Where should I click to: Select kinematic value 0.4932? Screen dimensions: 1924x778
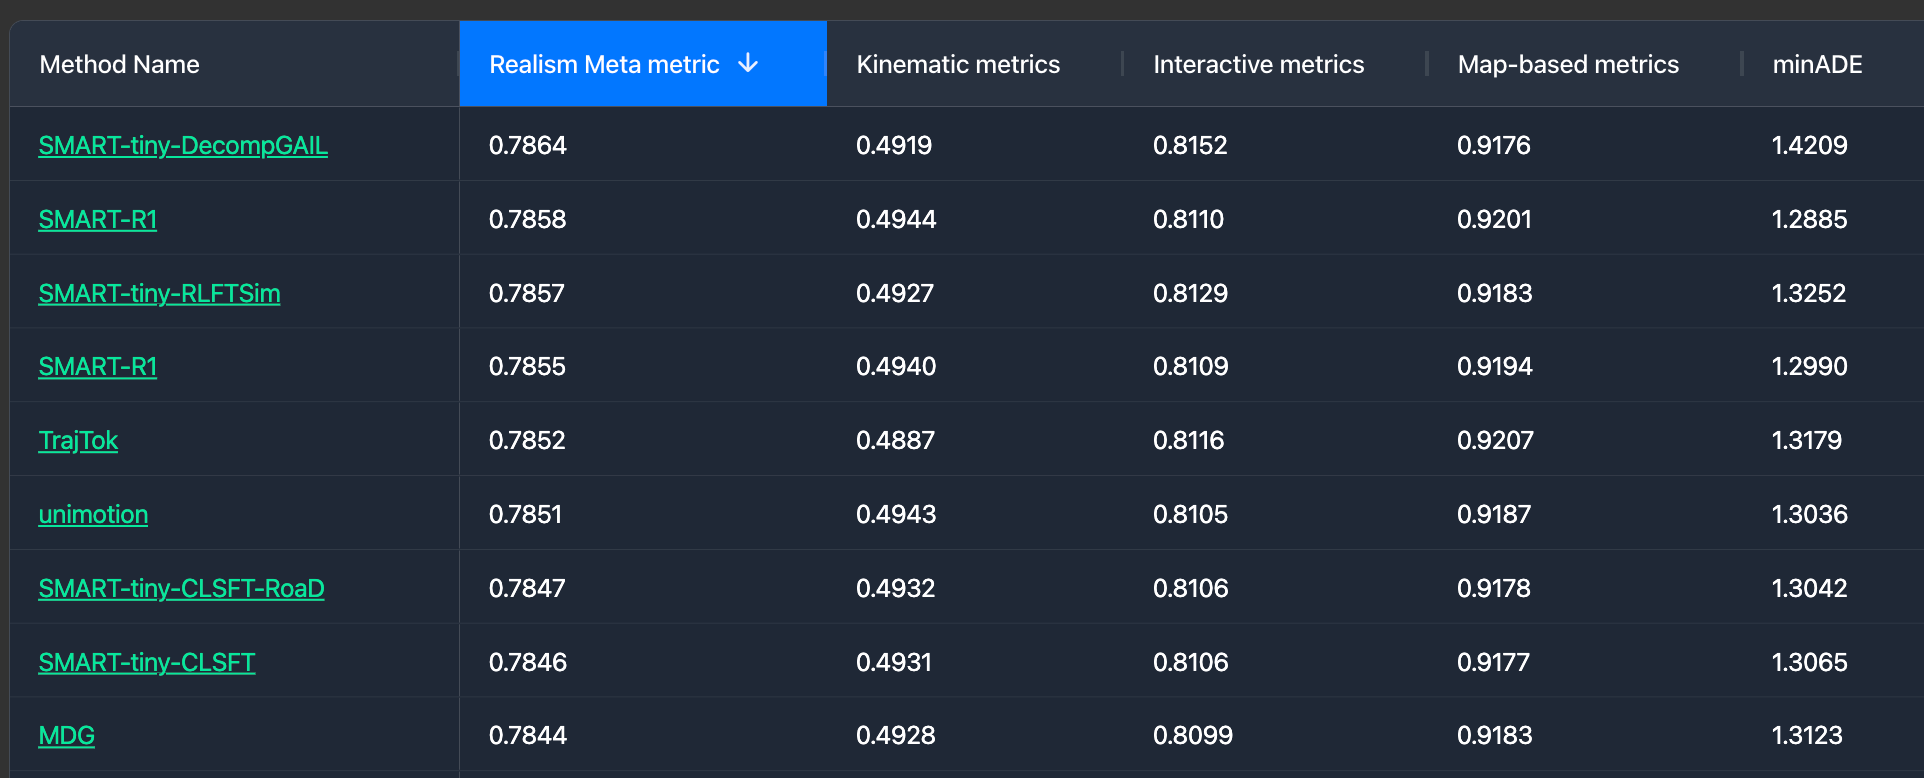coord(896,589)
